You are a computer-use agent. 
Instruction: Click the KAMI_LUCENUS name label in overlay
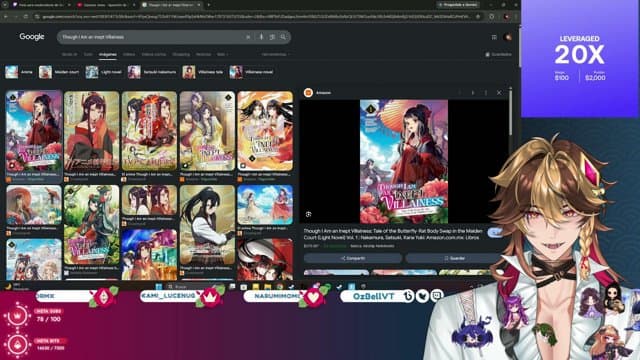[x=168, y=296]
